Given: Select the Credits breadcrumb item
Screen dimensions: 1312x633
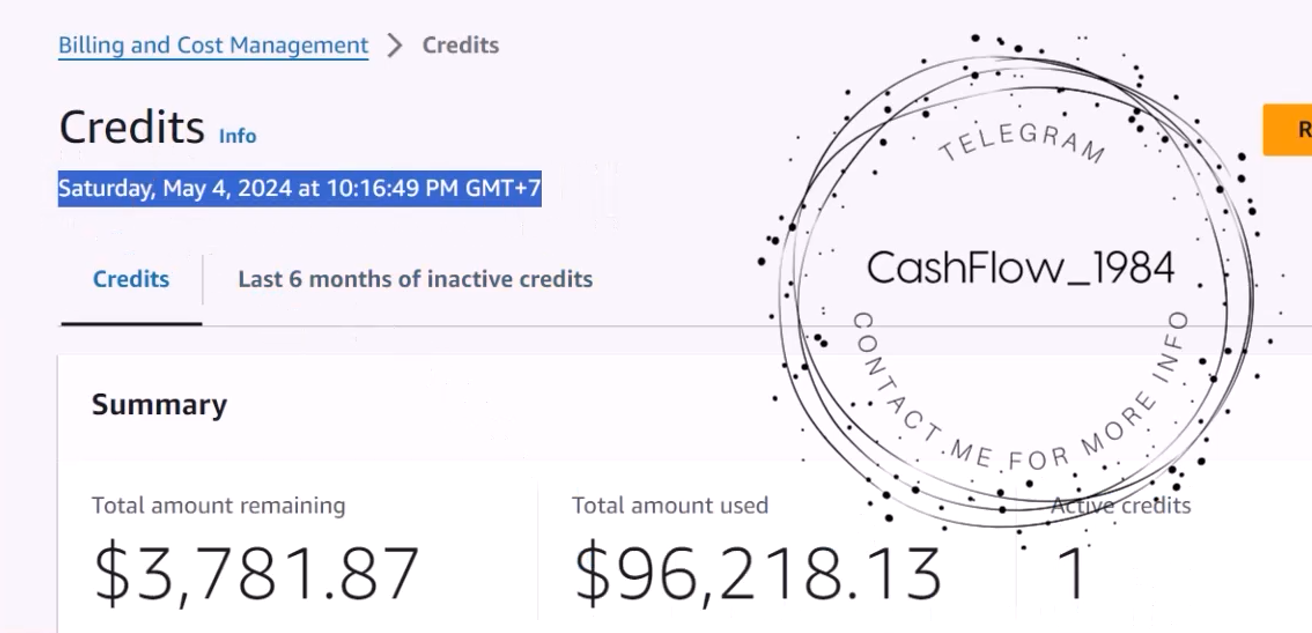Looking at the screenshot, I should (x=460, y=45).
